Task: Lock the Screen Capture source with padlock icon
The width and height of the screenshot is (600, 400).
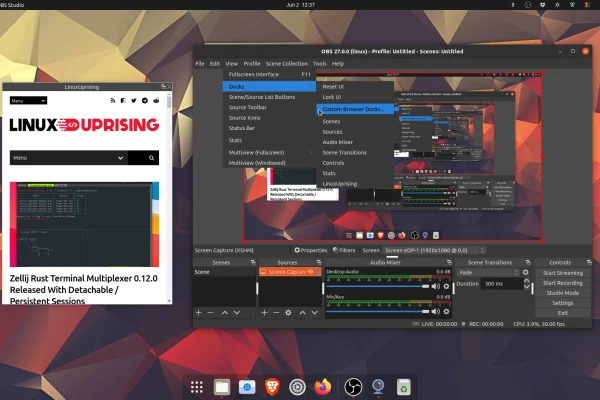Action: [318, 272]
